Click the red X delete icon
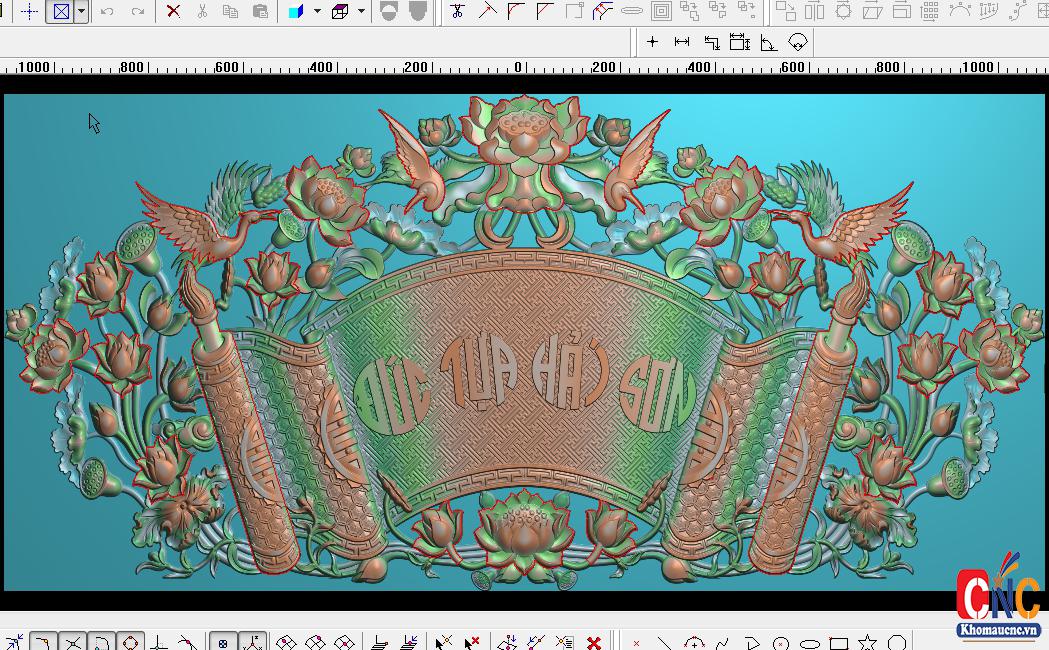Image resolution: width=1049 pixels, height=650 pixels. (173, 12)
